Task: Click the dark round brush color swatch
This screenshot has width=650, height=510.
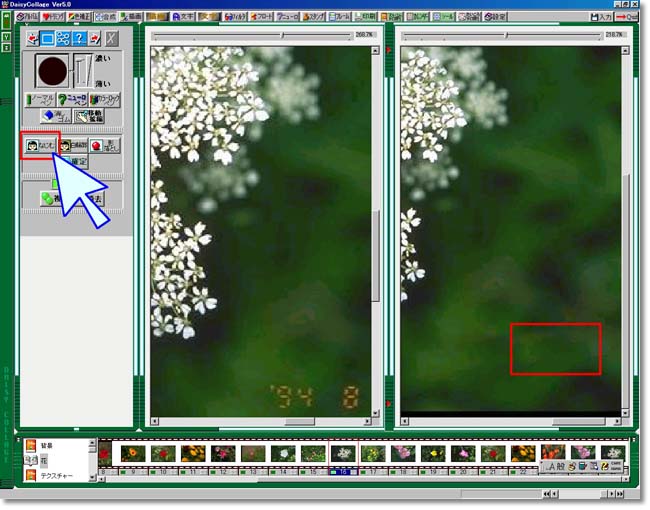Action: [x=53, y=71]
